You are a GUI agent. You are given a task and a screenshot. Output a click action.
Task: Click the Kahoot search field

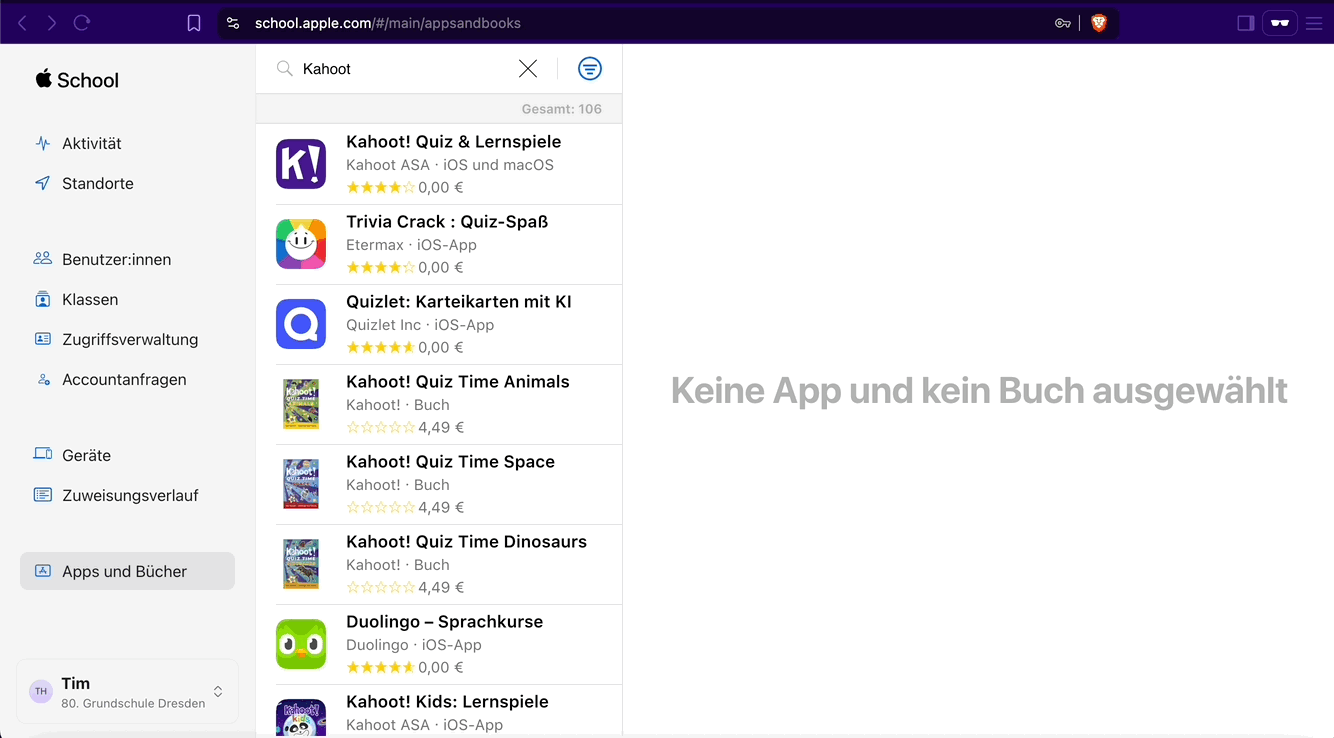point(405,69)
